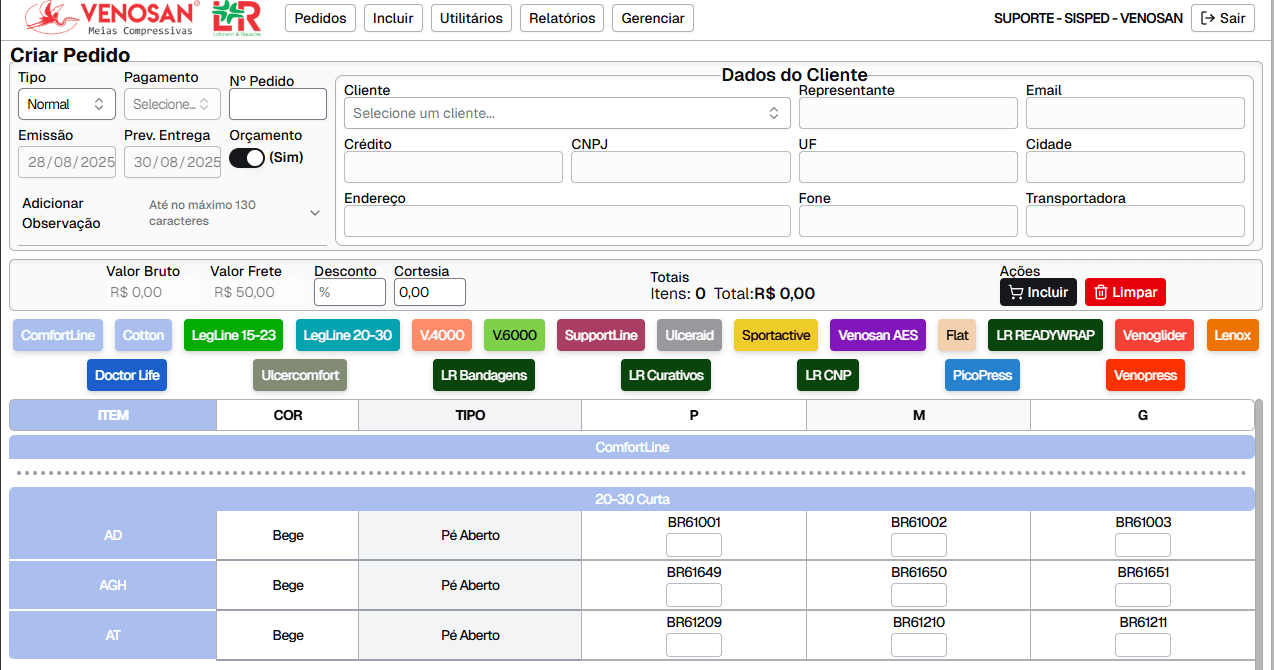
Task: Select the LegLine 15-23 product line
Action: coord(234,335)
